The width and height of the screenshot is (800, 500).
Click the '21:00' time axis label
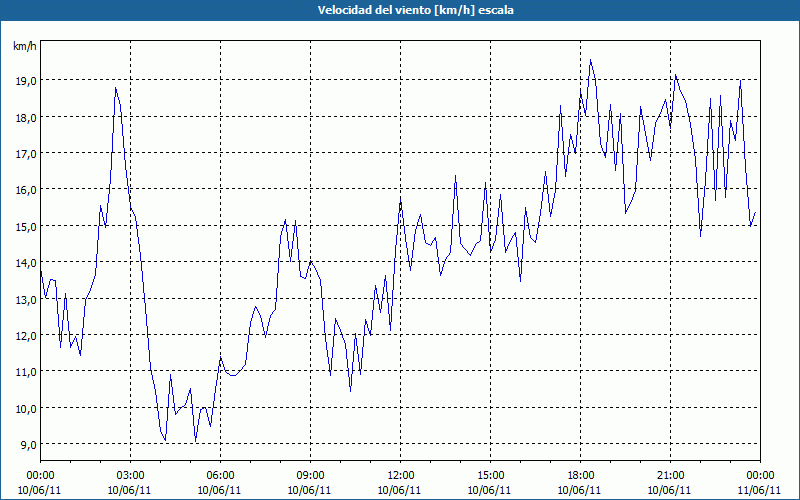[x=670, y=476]
